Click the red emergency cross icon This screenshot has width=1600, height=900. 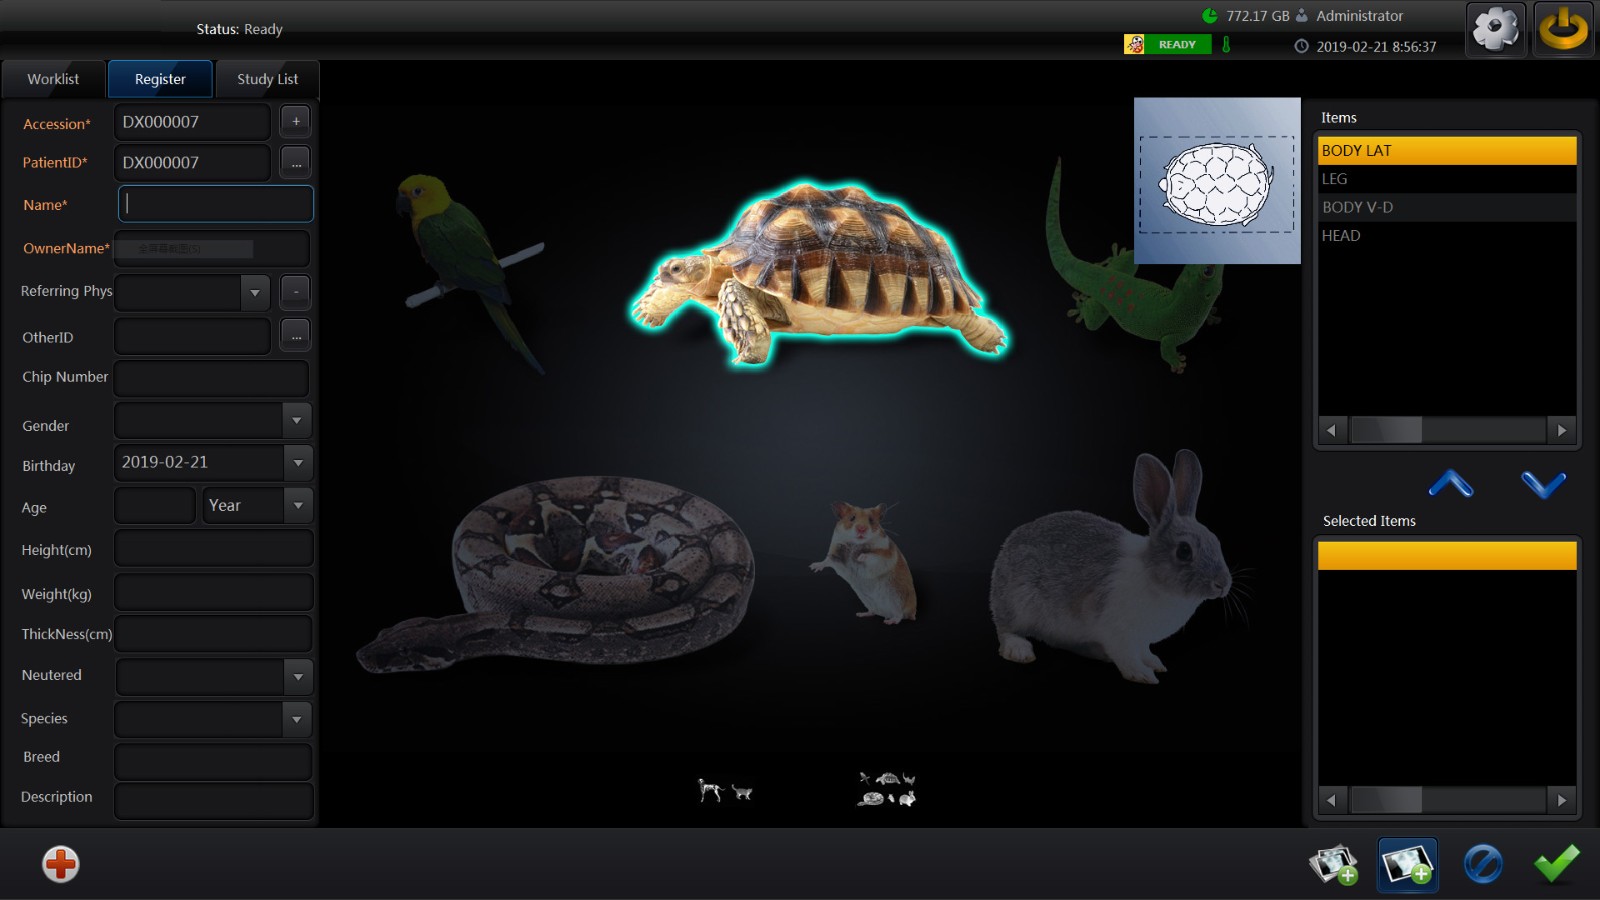60,864
